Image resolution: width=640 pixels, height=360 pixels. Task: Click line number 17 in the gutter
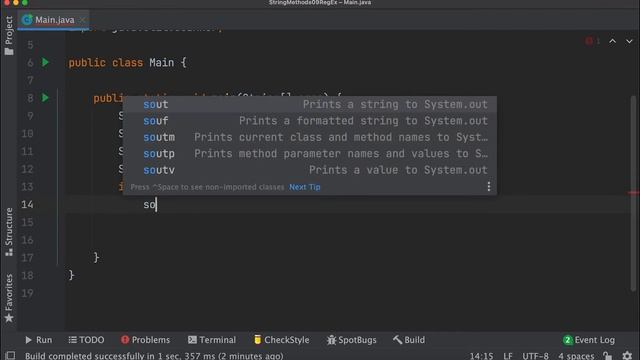(27, 258)
